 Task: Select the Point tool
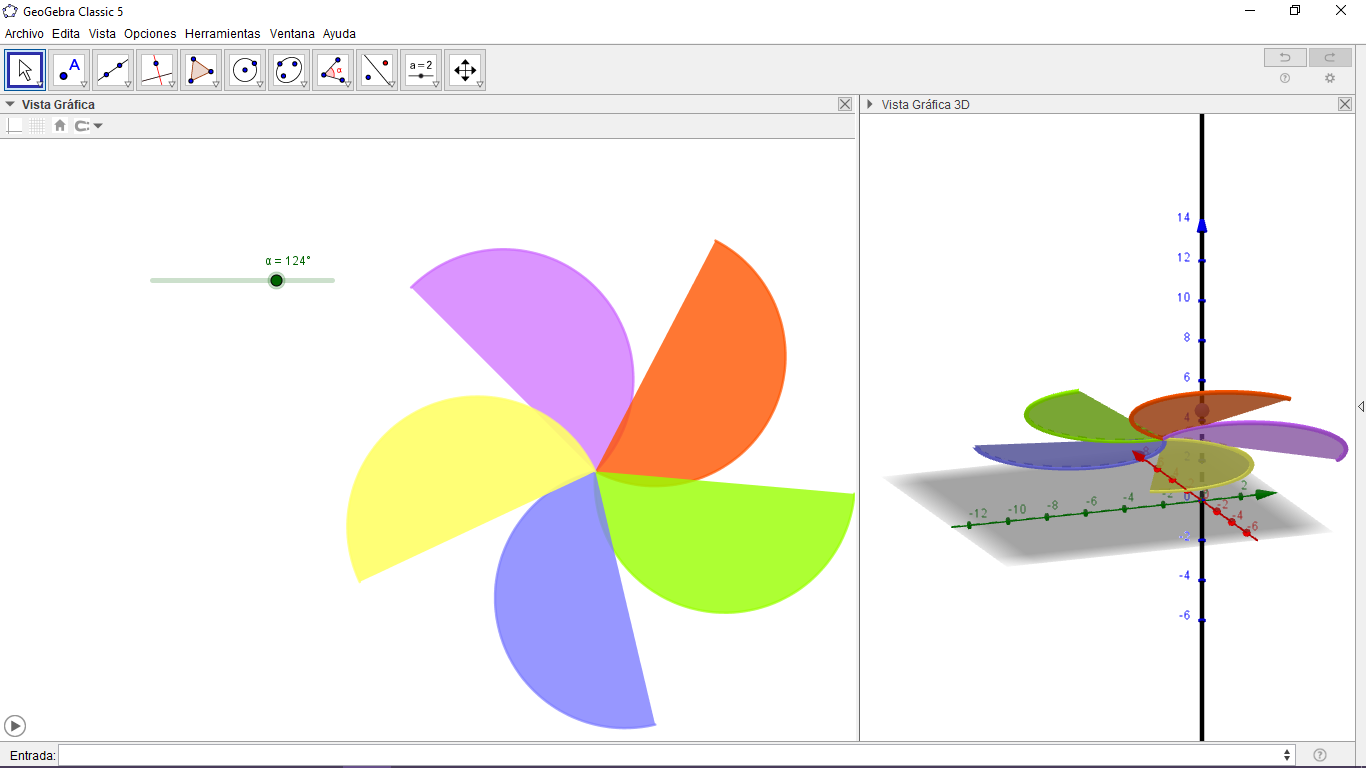coord(68,69)
